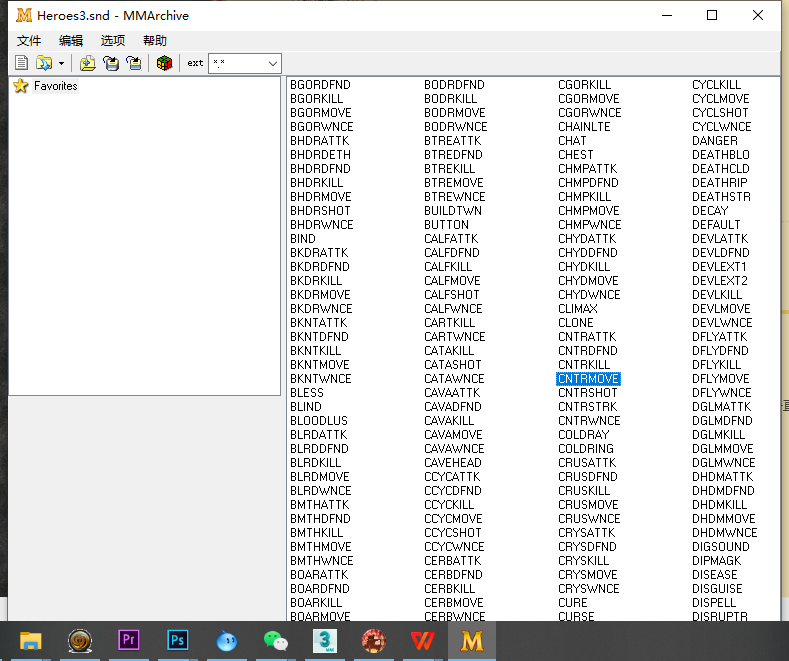
Task: Open the 文件 menu
Action: coord(29,40)
